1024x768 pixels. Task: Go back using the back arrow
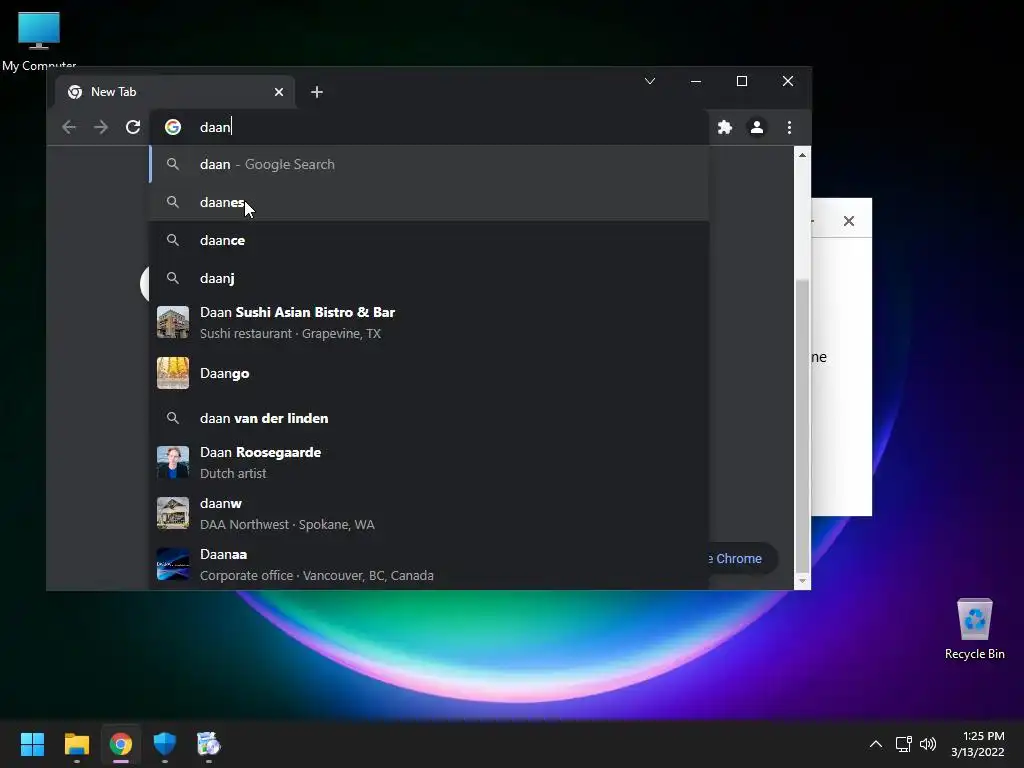[69, 127]
